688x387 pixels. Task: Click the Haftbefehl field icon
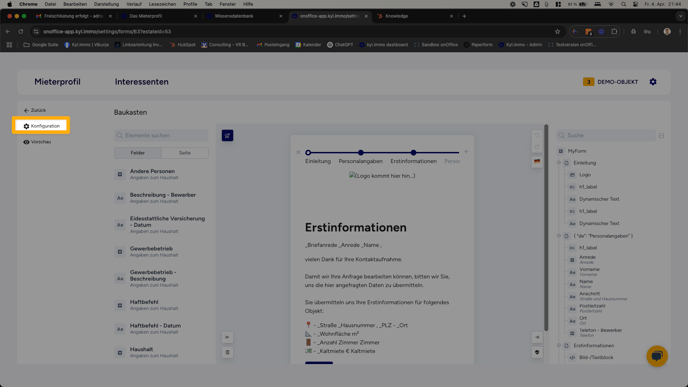120,305
